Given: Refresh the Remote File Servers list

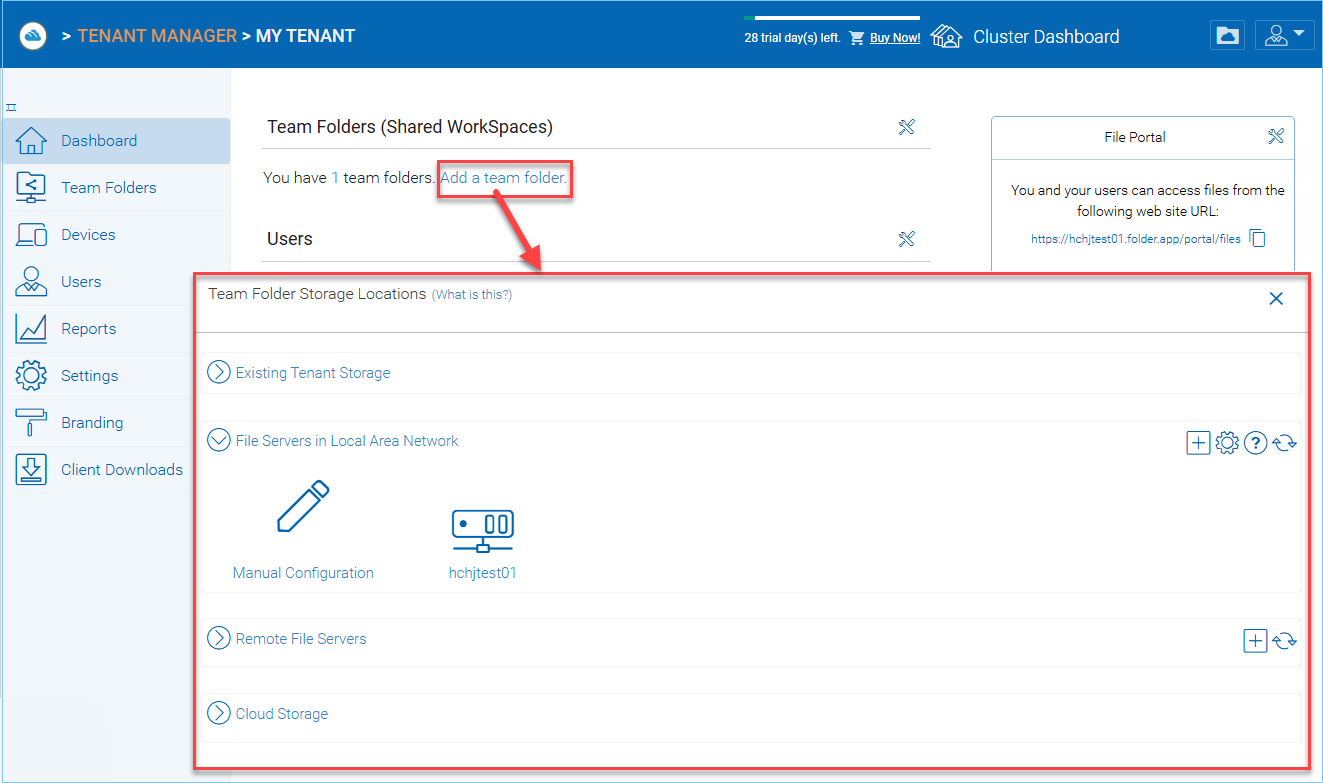Looking at the screenshot, I should tap(1285, 640).
